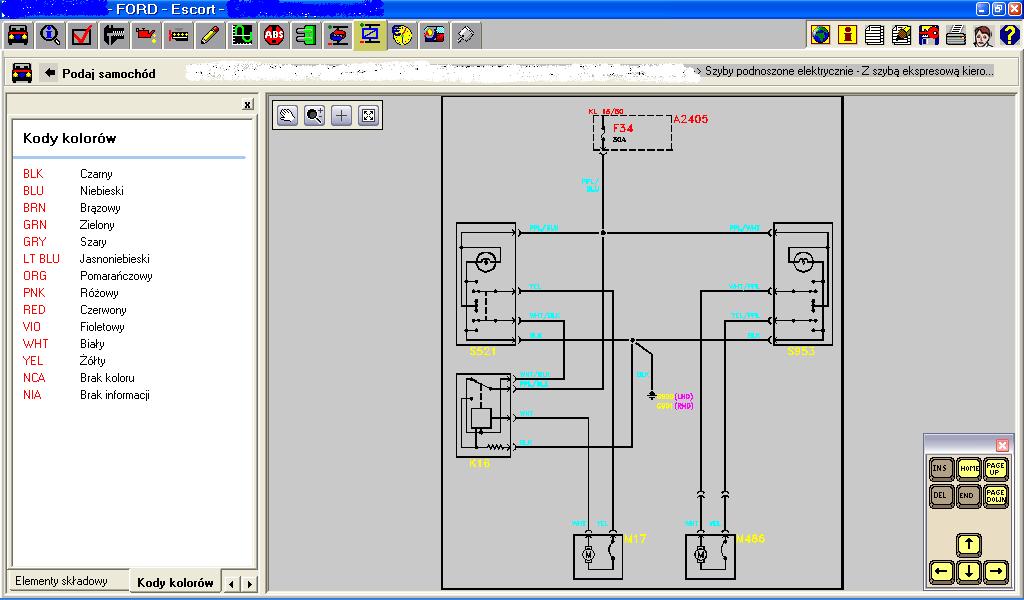This screenshot has width=1024, height=600.
Task: Click the END key on the keypad
Action: (968, 496)
